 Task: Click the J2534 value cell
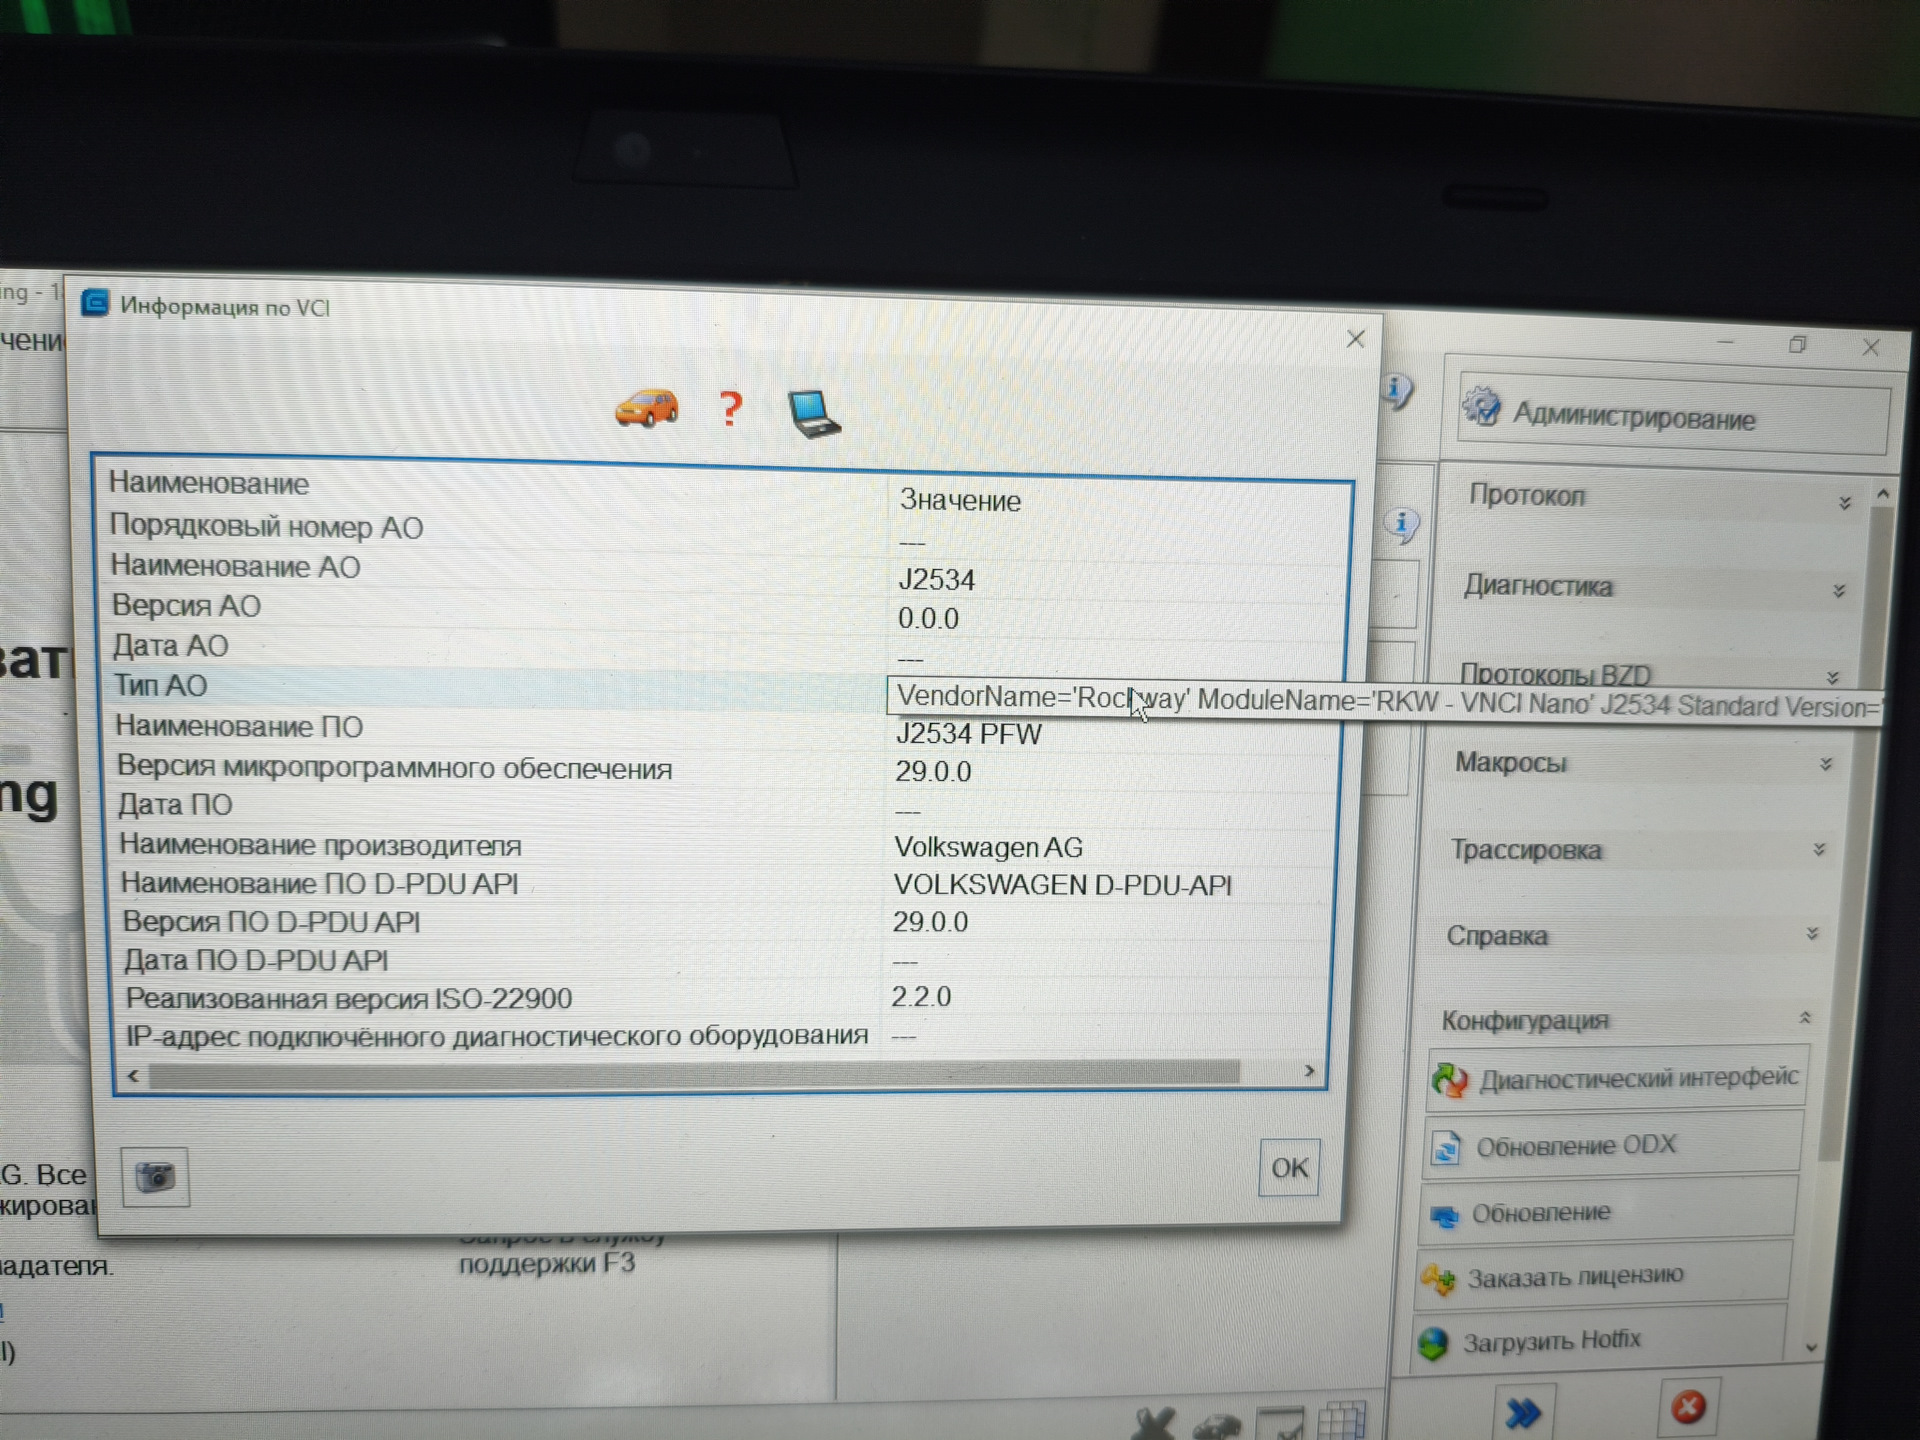[x=936, y=580]
